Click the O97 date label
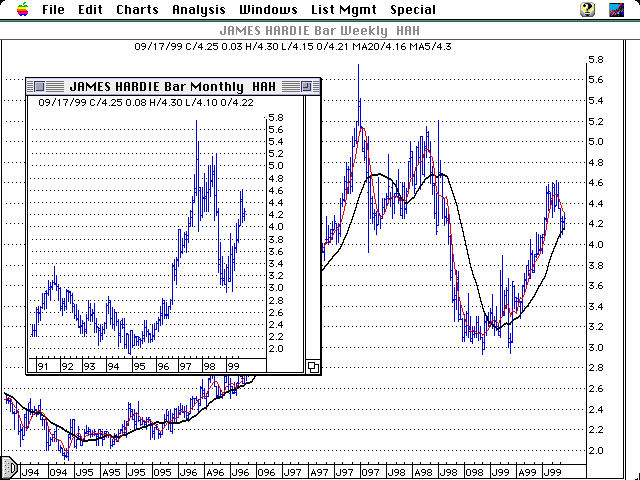The width and height of the screenshot is (640, 480). coord(370,473)
